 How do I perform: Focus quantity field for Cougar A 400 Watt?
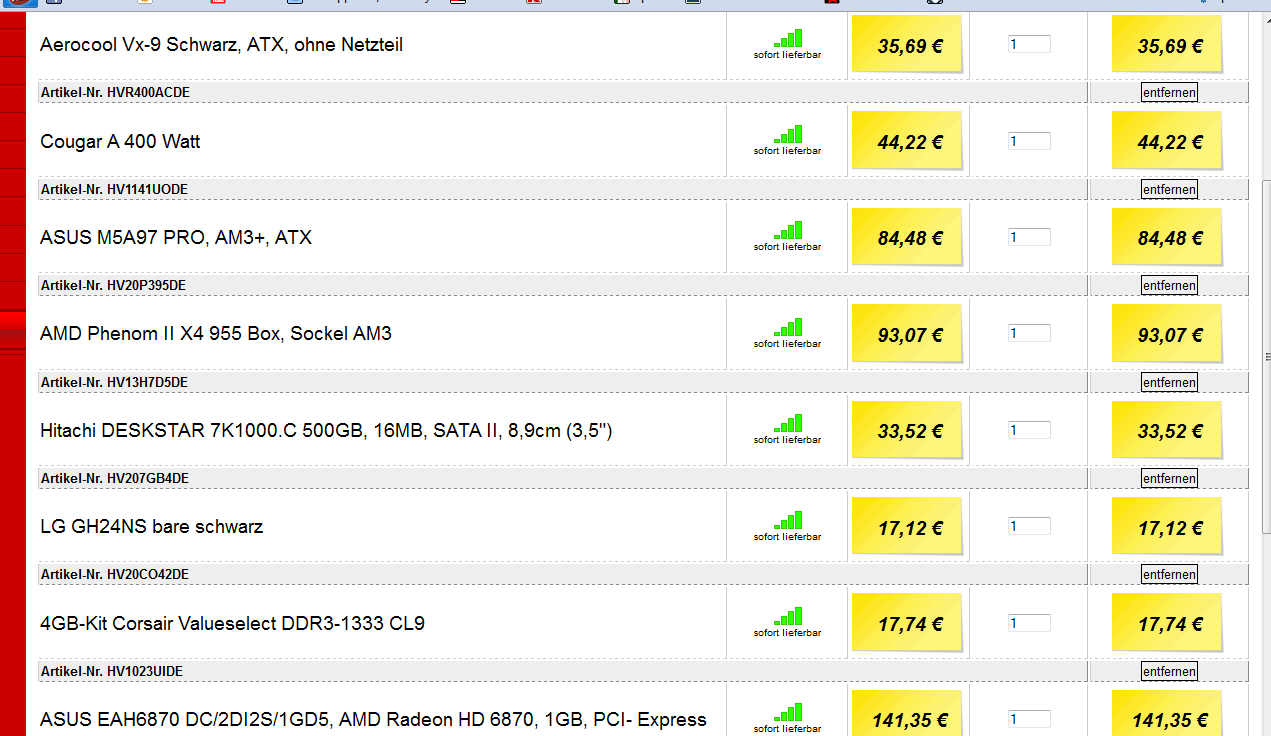pos(1029,141)
